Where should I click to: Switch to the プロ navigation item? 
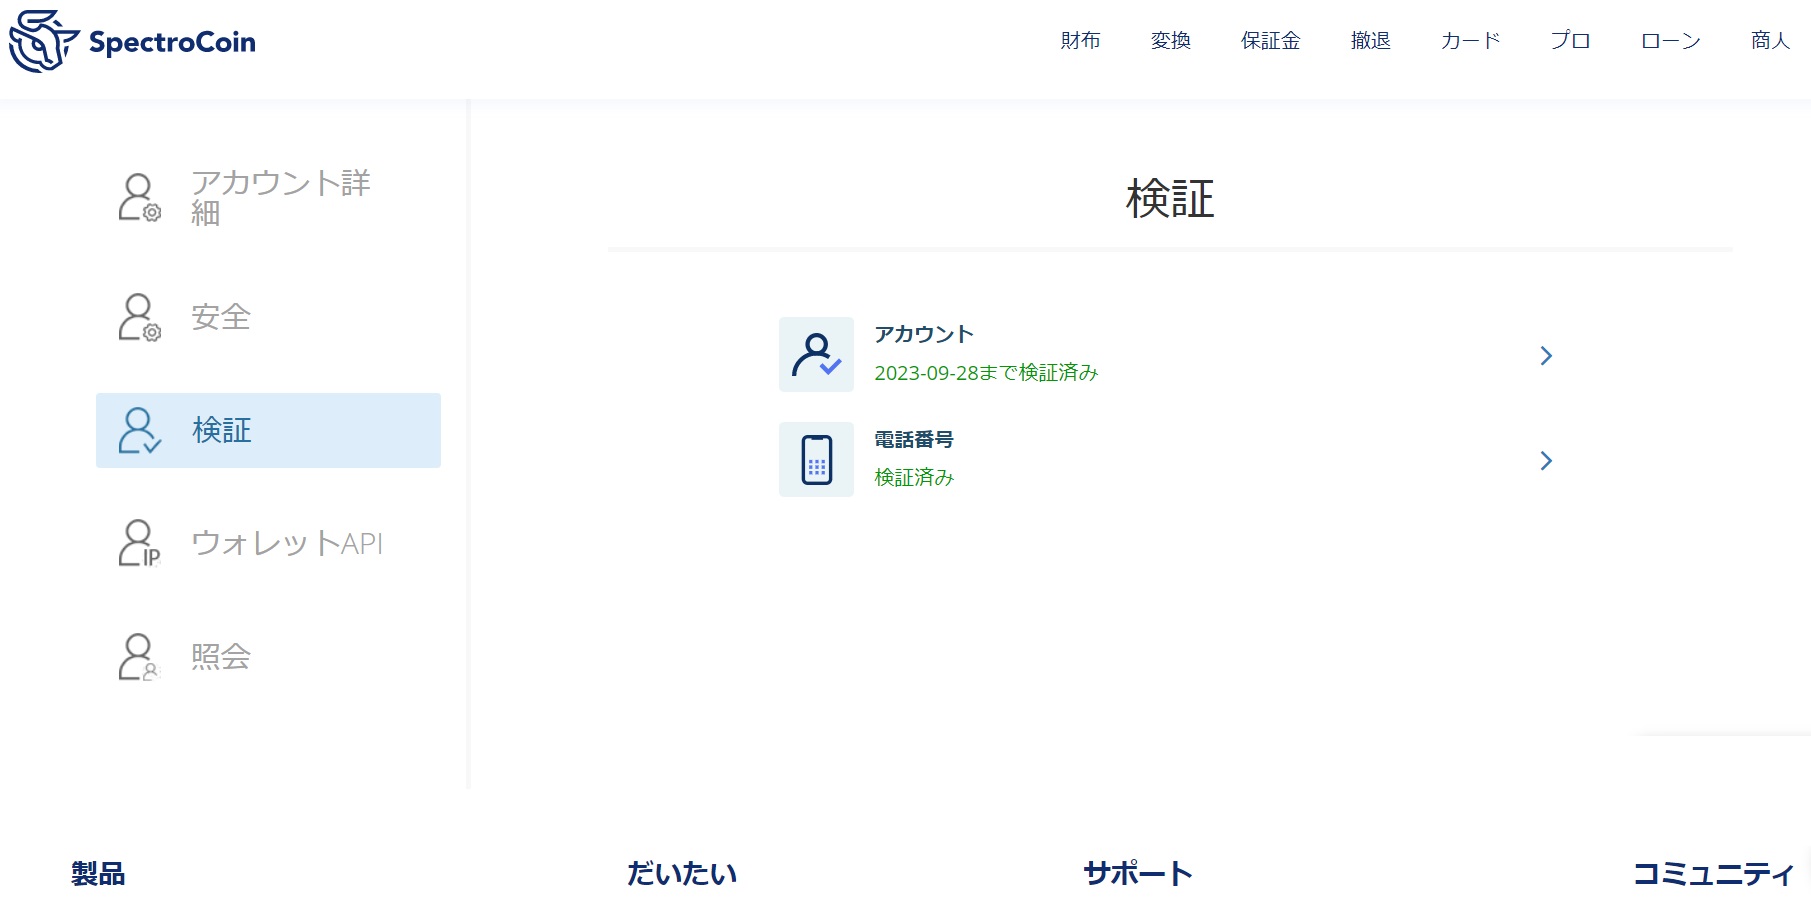[x=1570, y=41]
